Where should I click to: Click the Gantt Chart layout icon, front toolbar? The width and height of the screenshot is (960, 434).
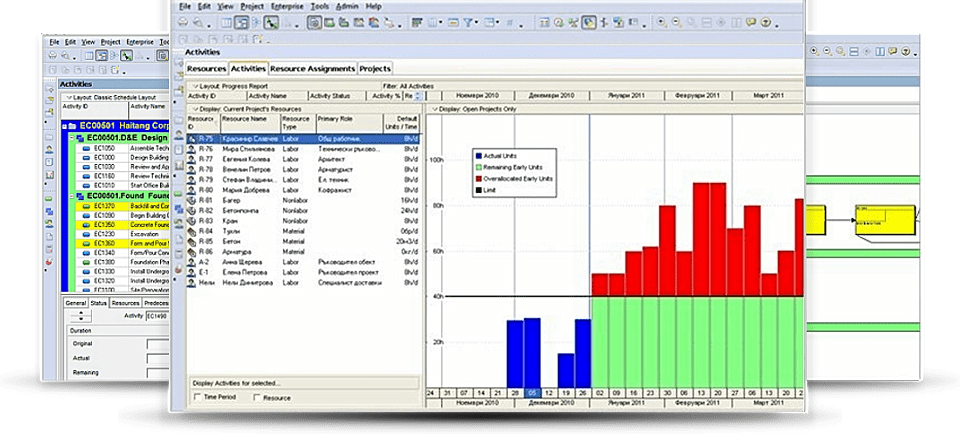(226, 23)
